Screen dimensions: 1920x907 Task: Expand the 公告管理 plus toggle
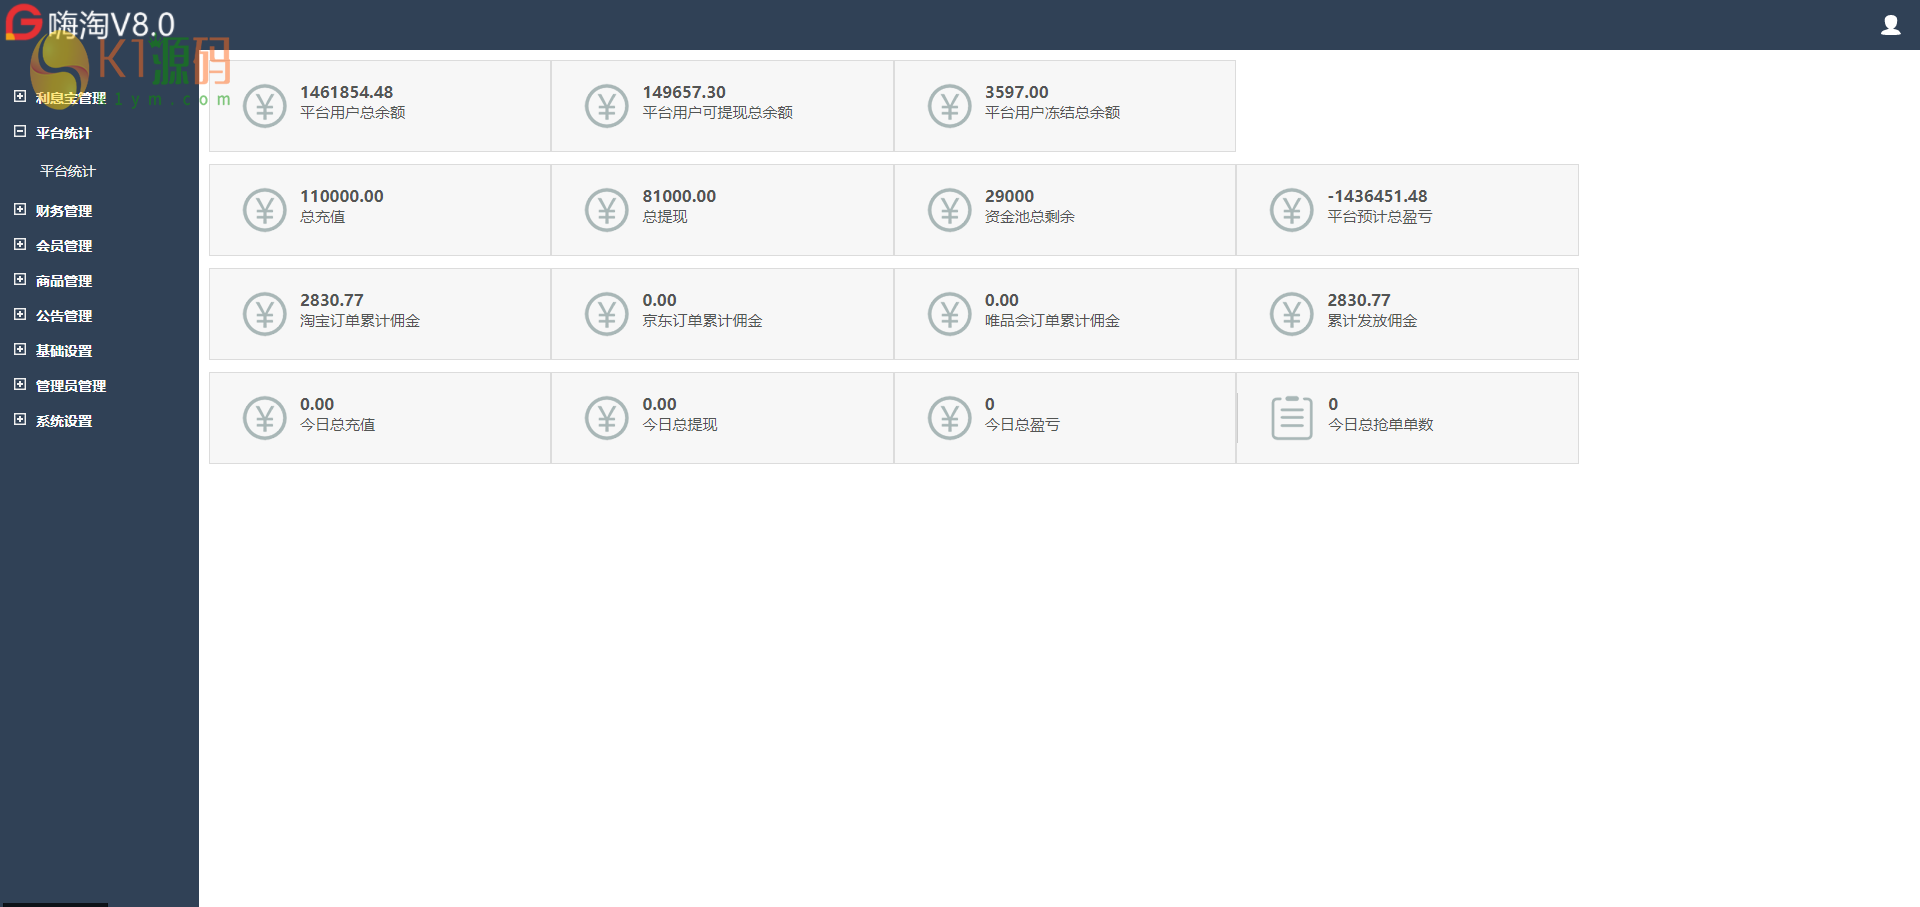[x=20, y=314]
